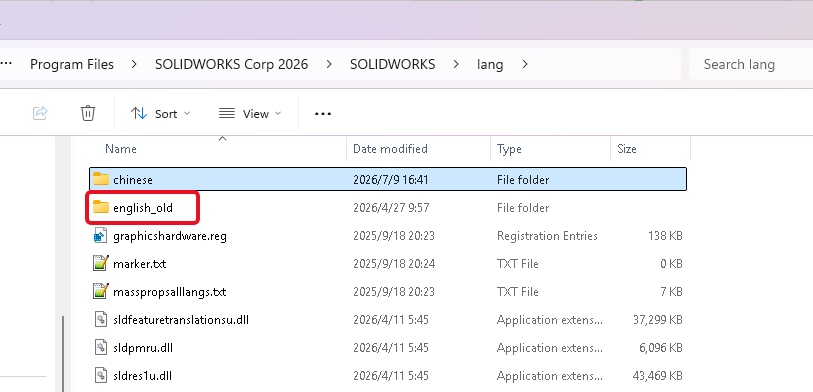Click the breadcrumb overflow ellipsis
Screen dimensions: 813x392
5,64
